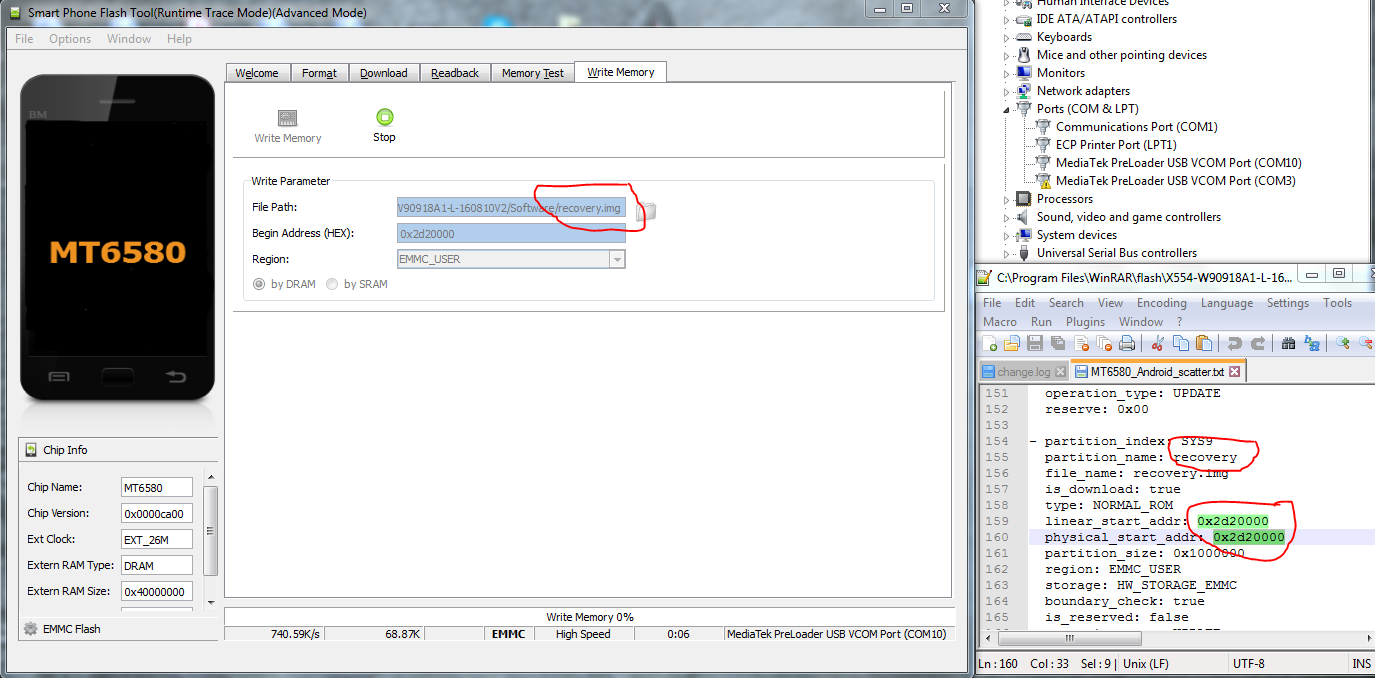The width and height of the screenshot is (1375, 678).
Task: Click the zoom in magnifier icon
Action: click(x=1343, y=344)
